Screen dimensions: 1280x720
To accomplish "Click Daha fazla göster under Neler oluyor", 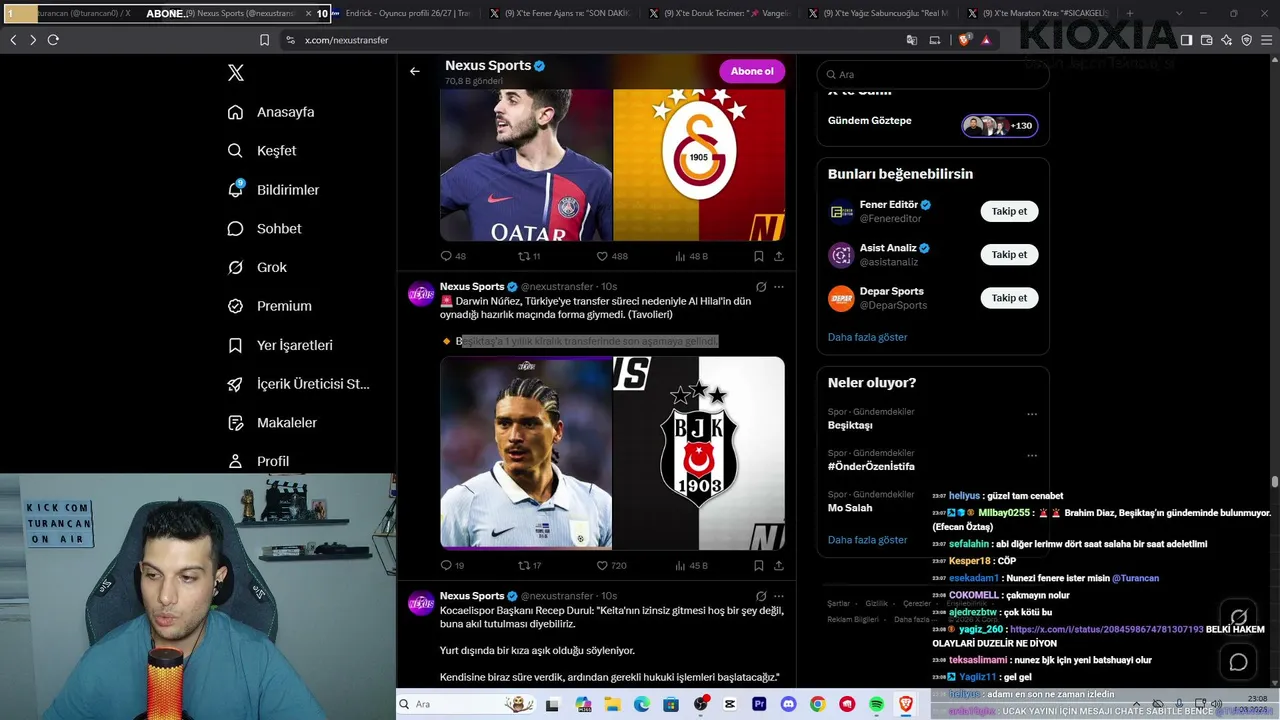I will [867, 540].
